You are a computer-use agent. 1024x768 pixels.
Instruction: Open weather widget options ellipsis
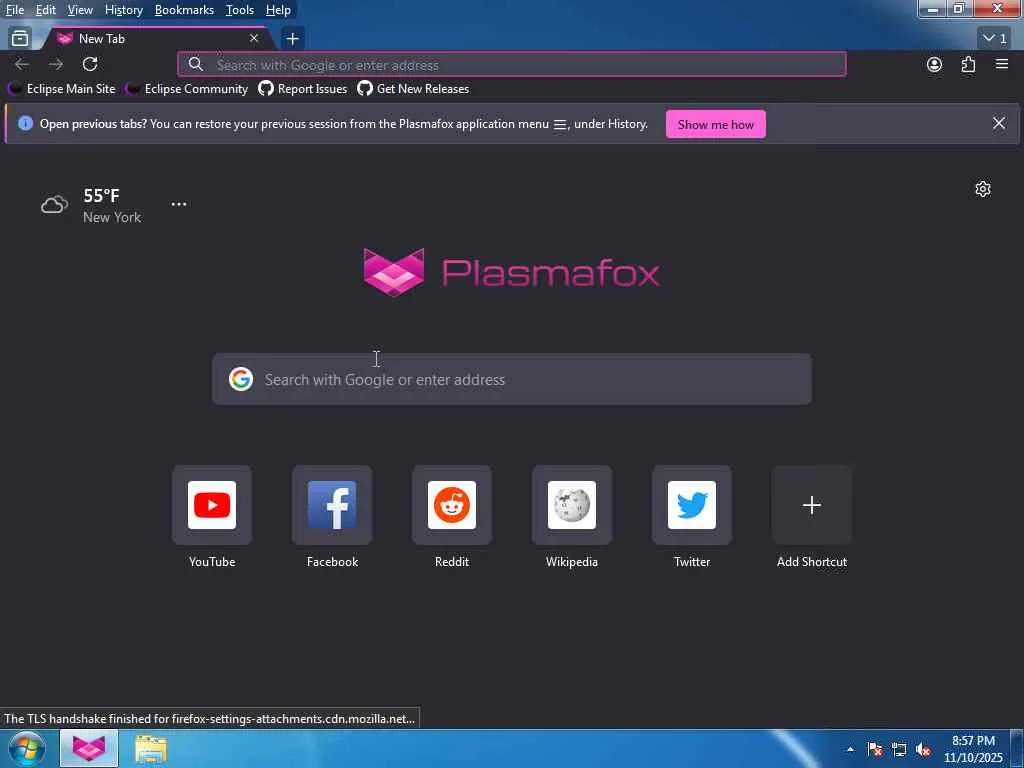tap(179, 204)
